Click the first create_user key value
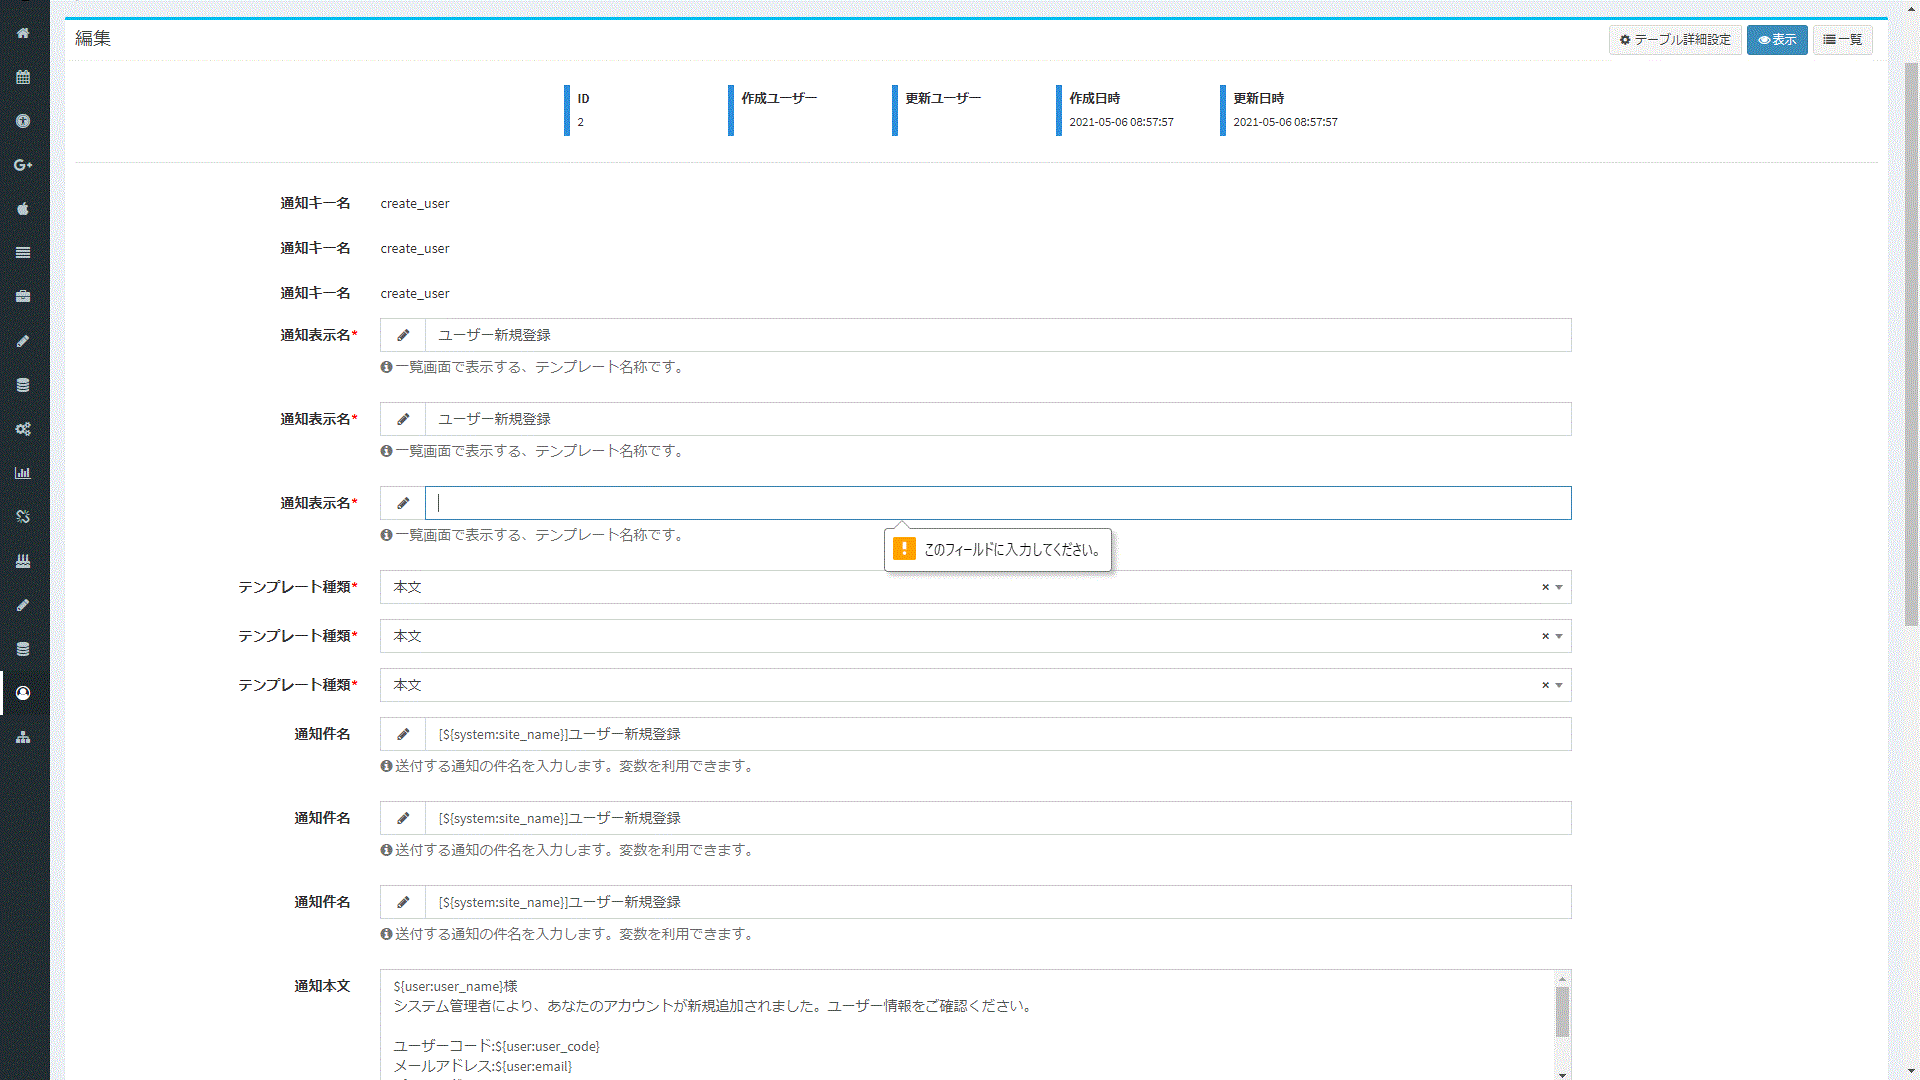 (415, 203)
